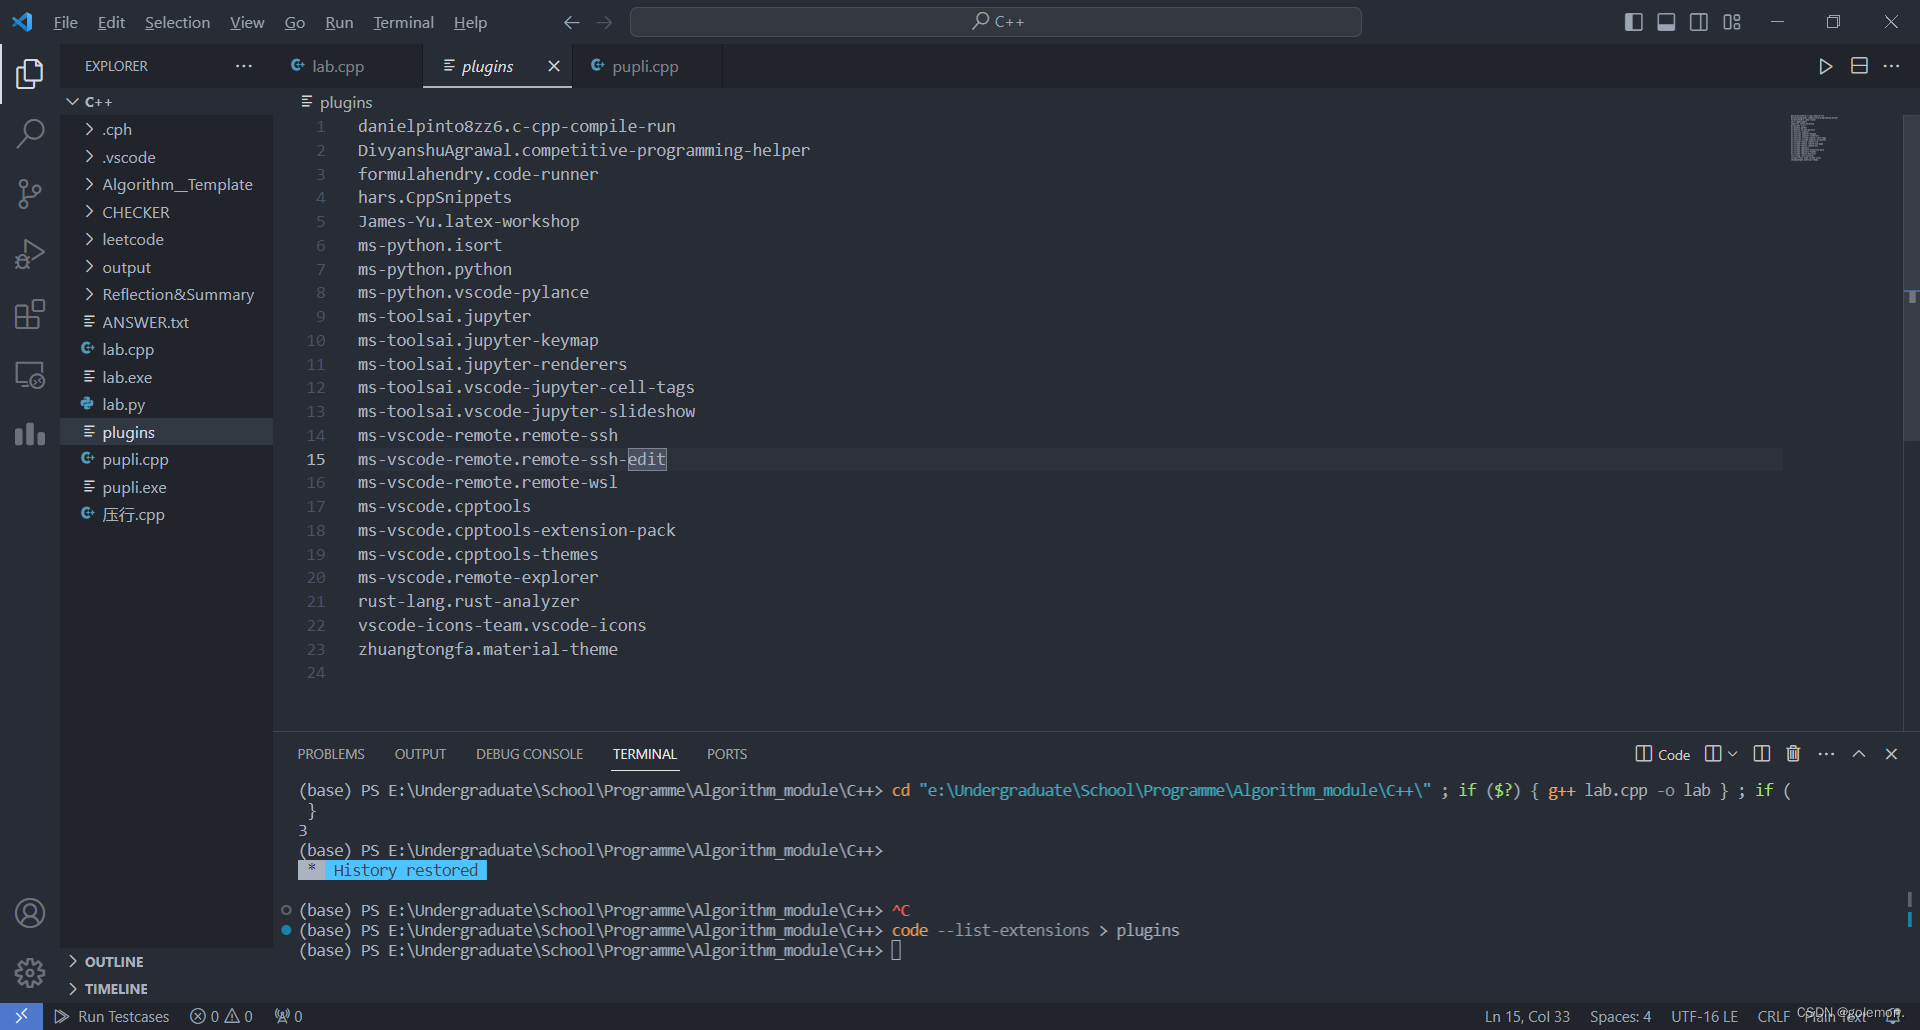1920x1030 pixels.
Task: Click the ports forwarded status item
Action: 289,1016
